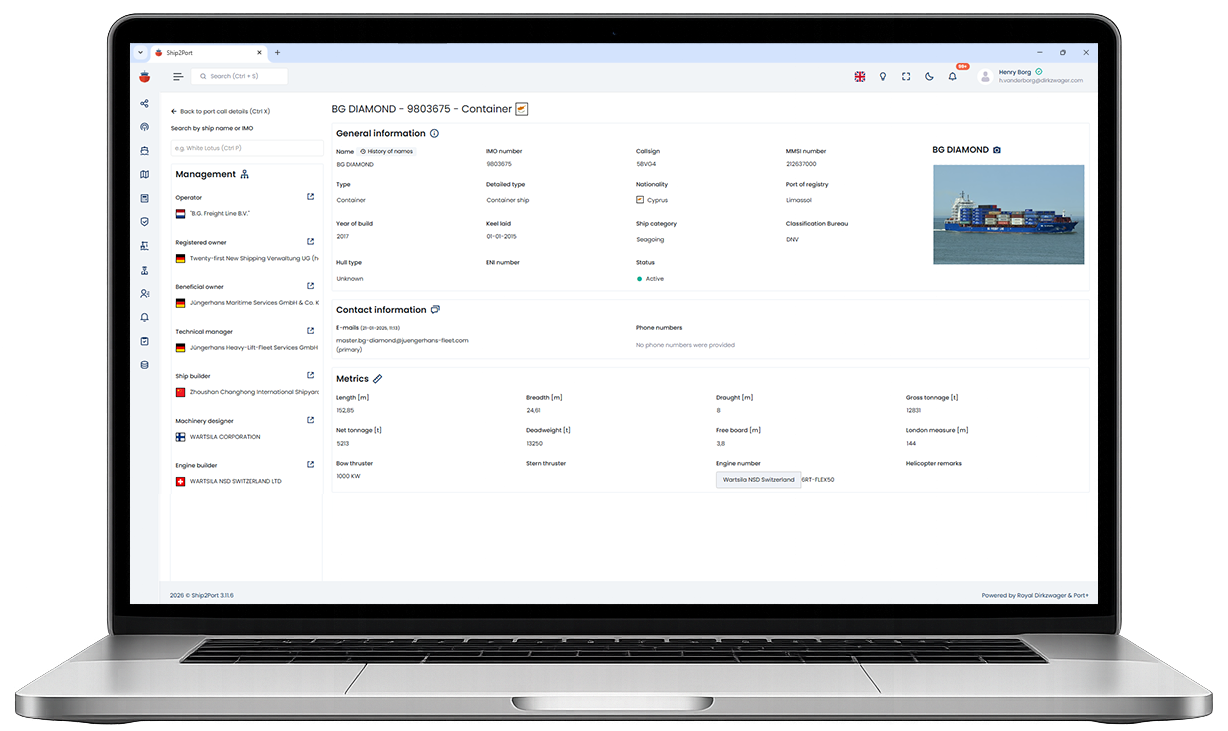Viewport: 1228px width, 731px height.
Task: Toggle dark mode with the moon icon
Action: pyautogui.click(x=928, y=75)
